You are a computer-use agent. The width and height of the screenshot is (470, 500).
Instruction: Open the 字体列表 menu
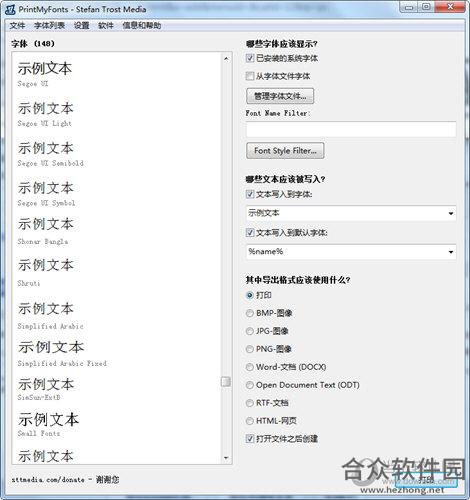click(49, 26)
